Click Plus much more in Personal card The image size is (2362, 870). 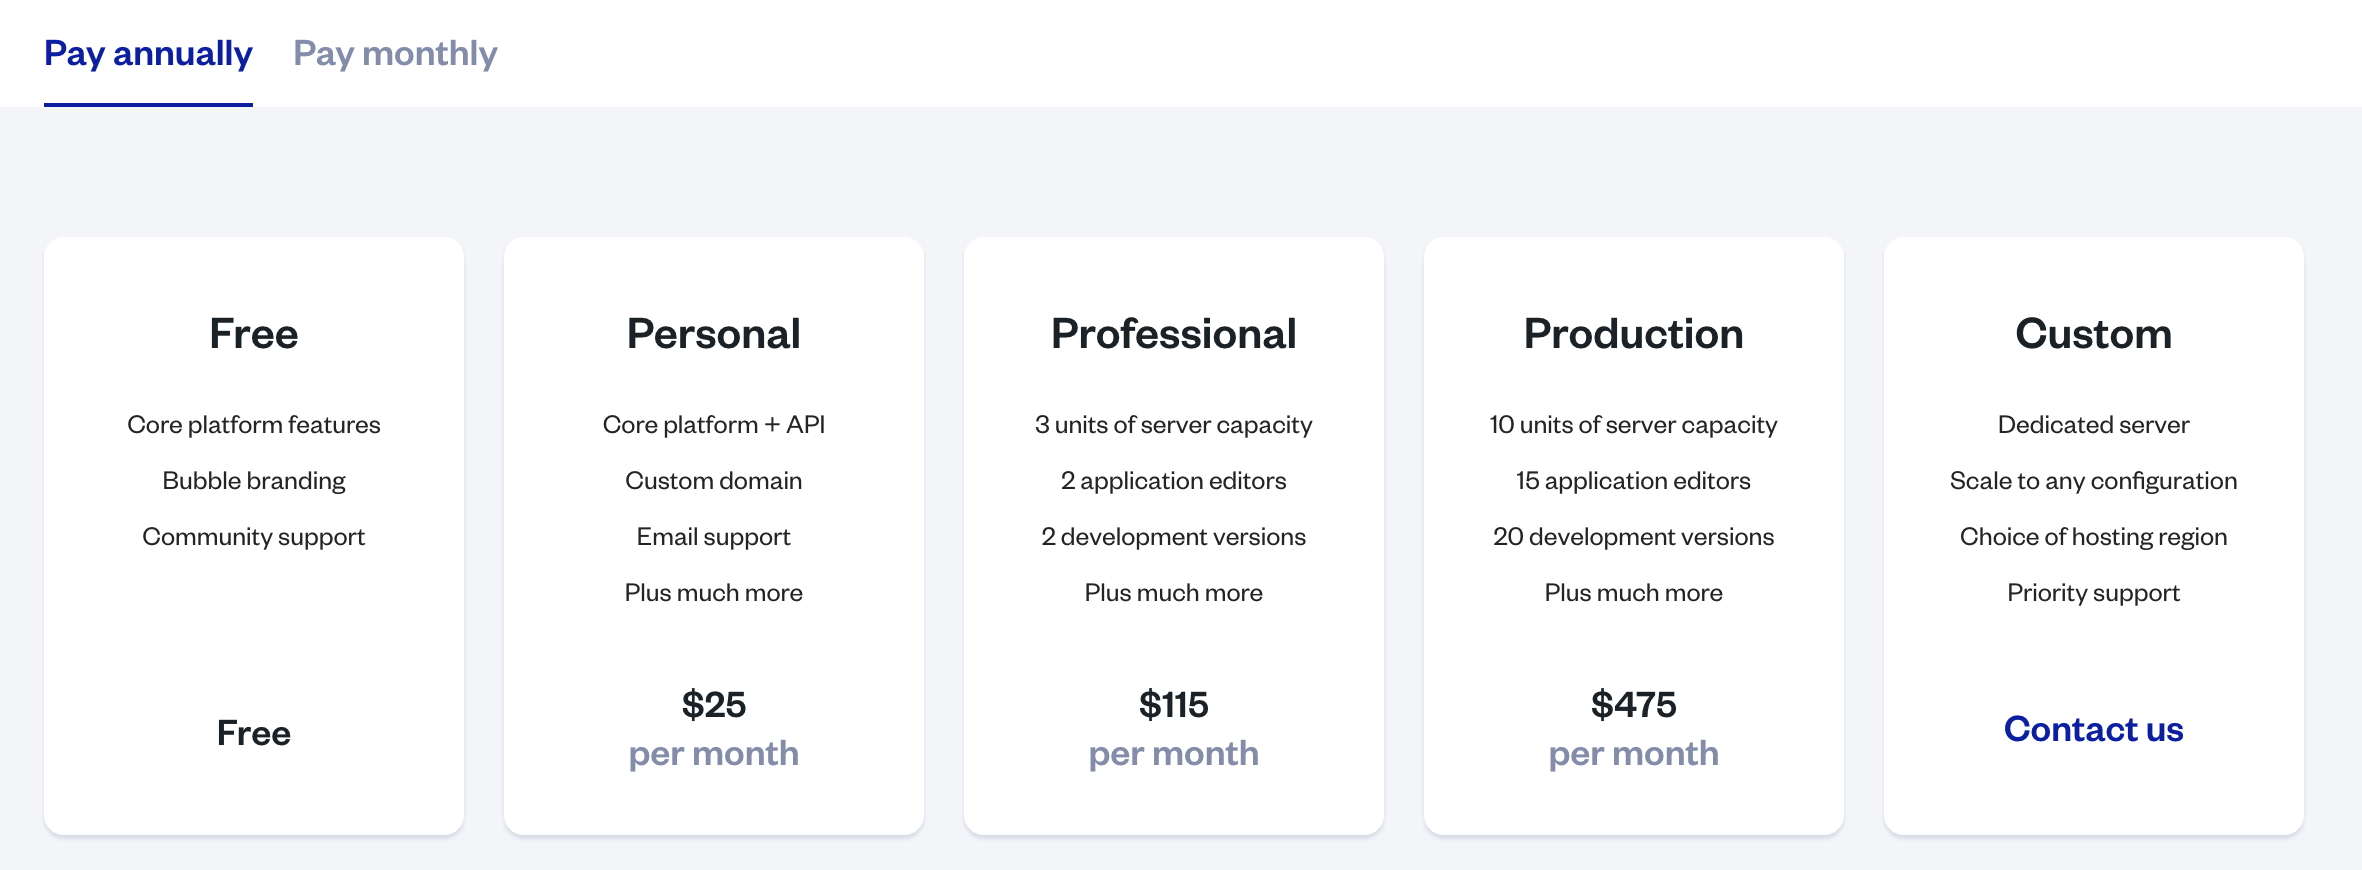point(713,593)
